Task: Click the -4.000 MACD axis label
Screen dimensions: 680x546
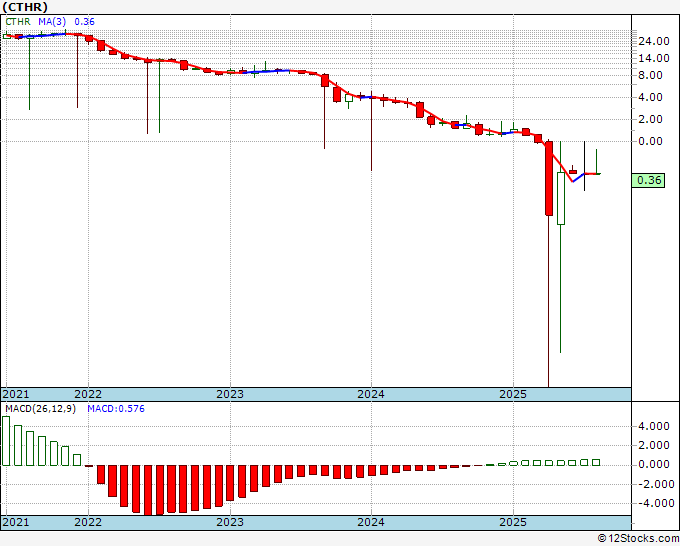Action: coord(652,503)
